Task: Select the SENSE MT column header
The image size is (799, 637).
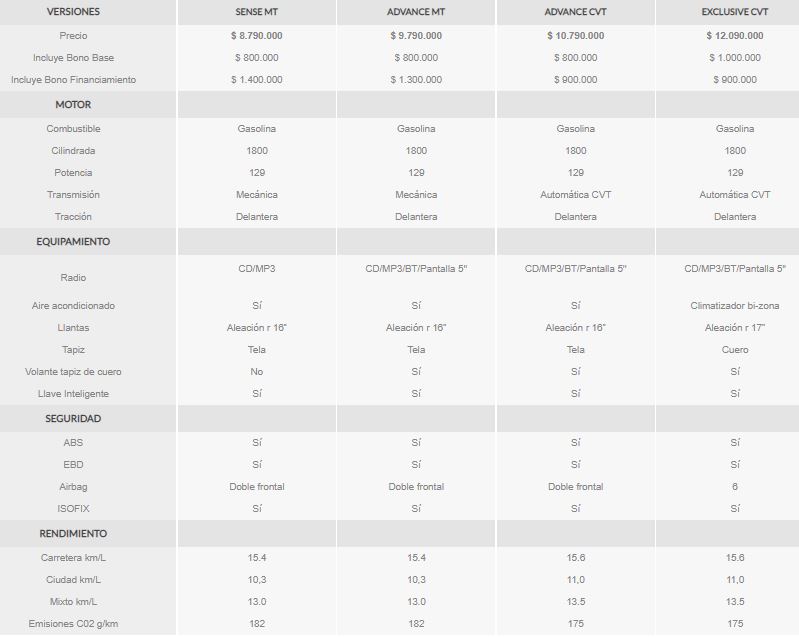Action: 256,12
